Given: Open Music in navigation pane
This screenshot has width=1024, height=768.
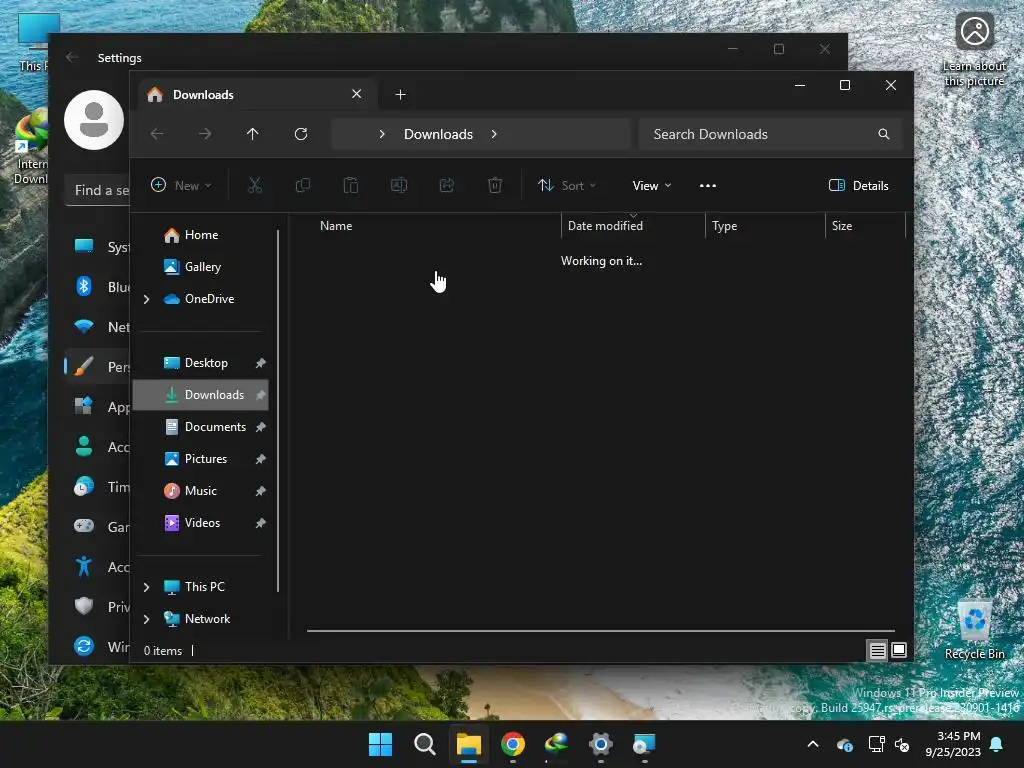Looking at the screenshot, I should [x=200, y=491].
